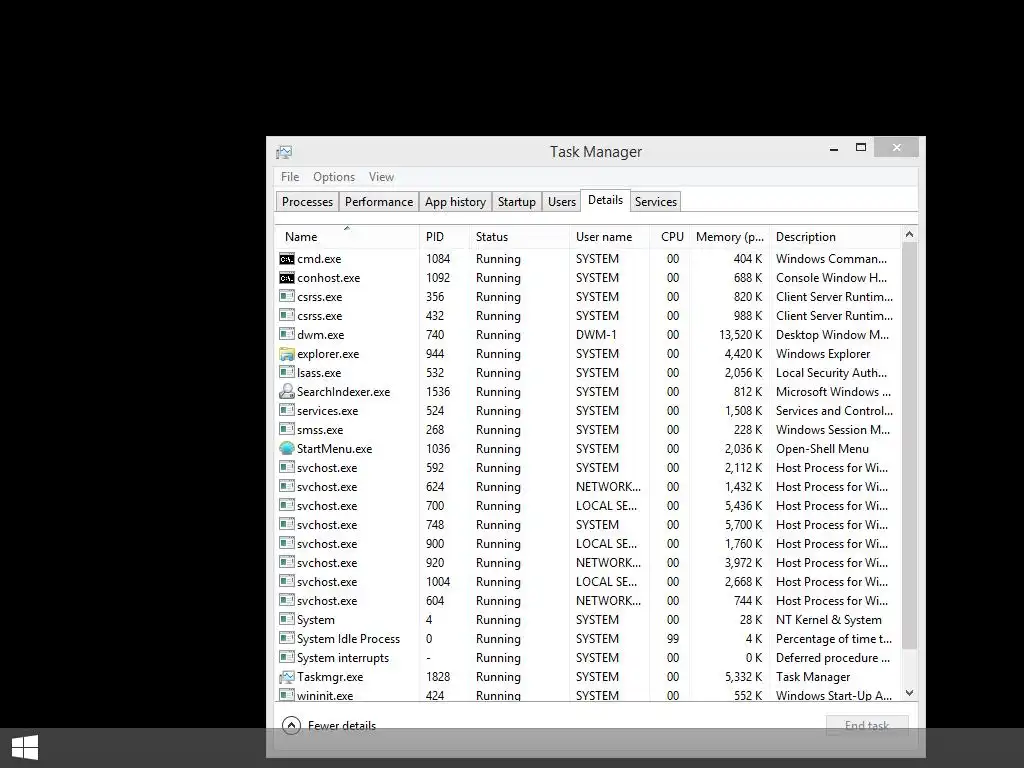Select the svchost.exe row with PID 900

point(588,543)
